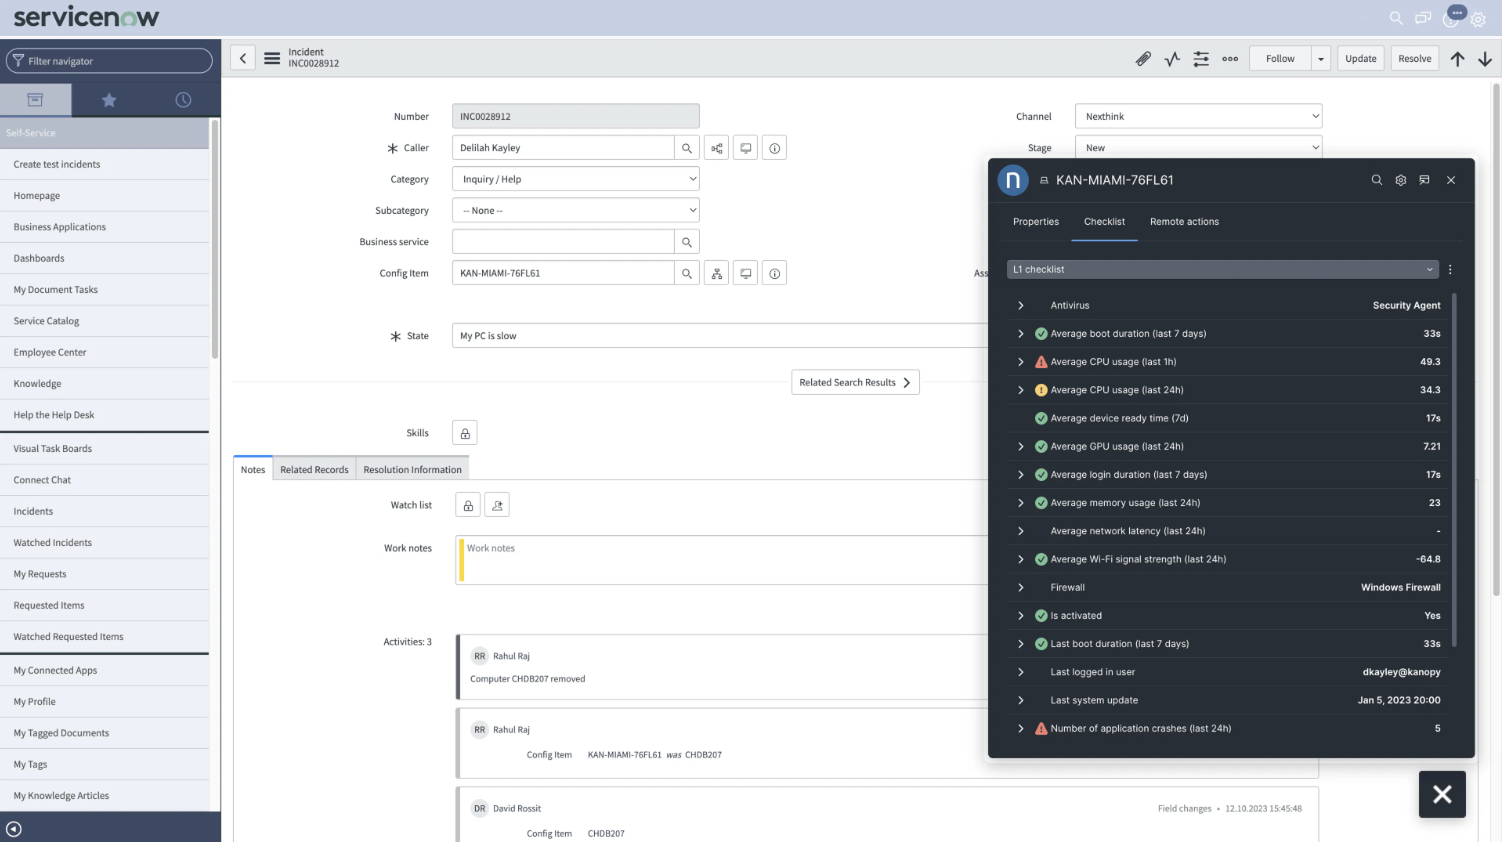The width and height of the screenshot is (1504, 842).
Task: Open the history clock tab in navigator
Action: point(183,100)
